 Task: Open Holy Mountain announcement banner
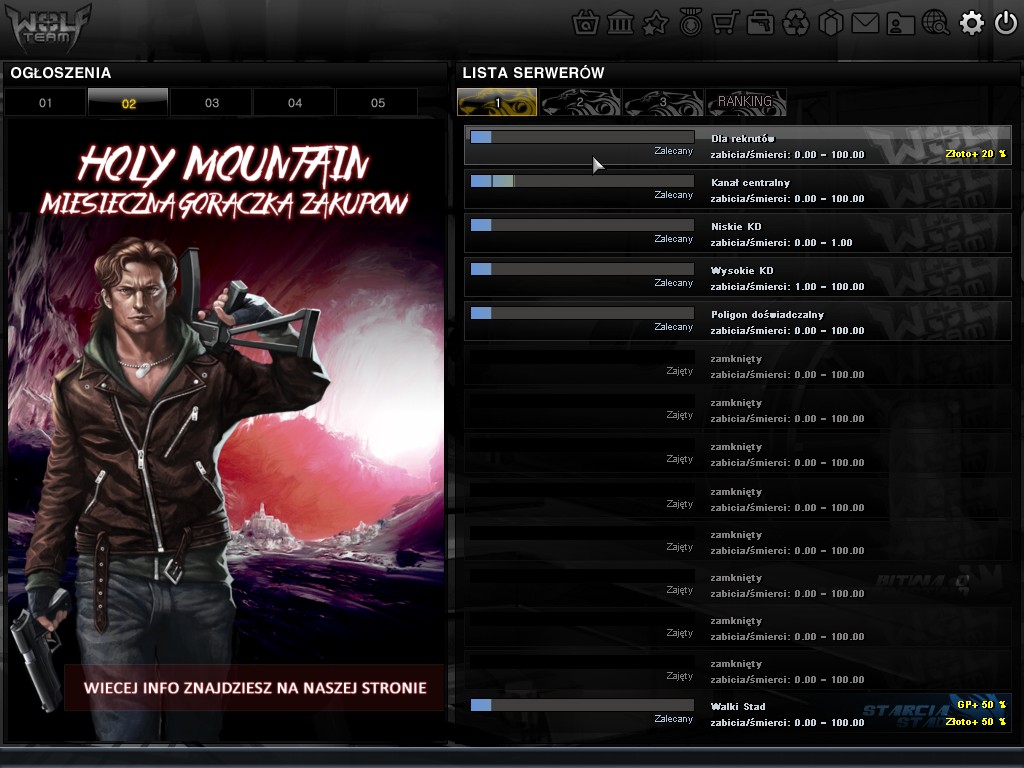[x=226, y=431]
